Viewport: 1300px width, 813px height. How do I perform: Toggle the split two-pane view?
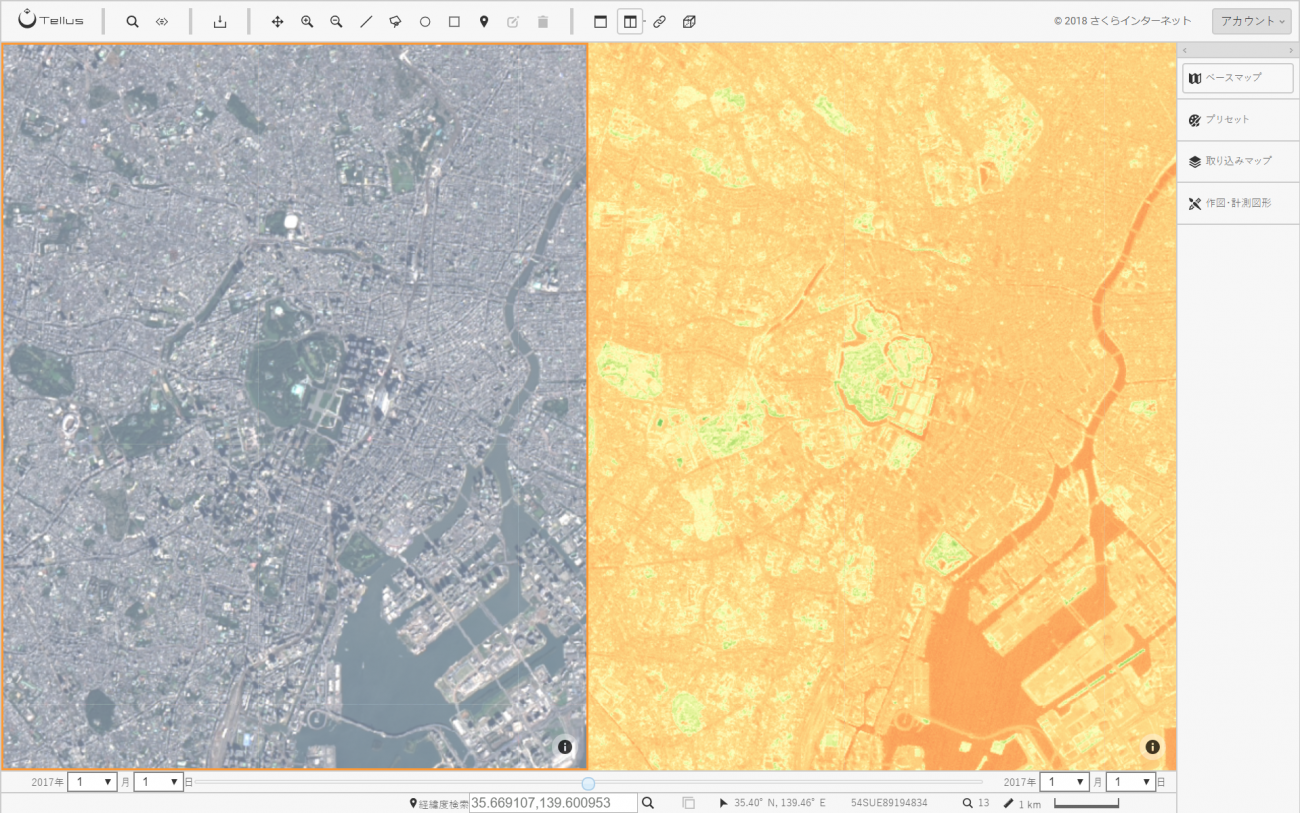point(630,21)
